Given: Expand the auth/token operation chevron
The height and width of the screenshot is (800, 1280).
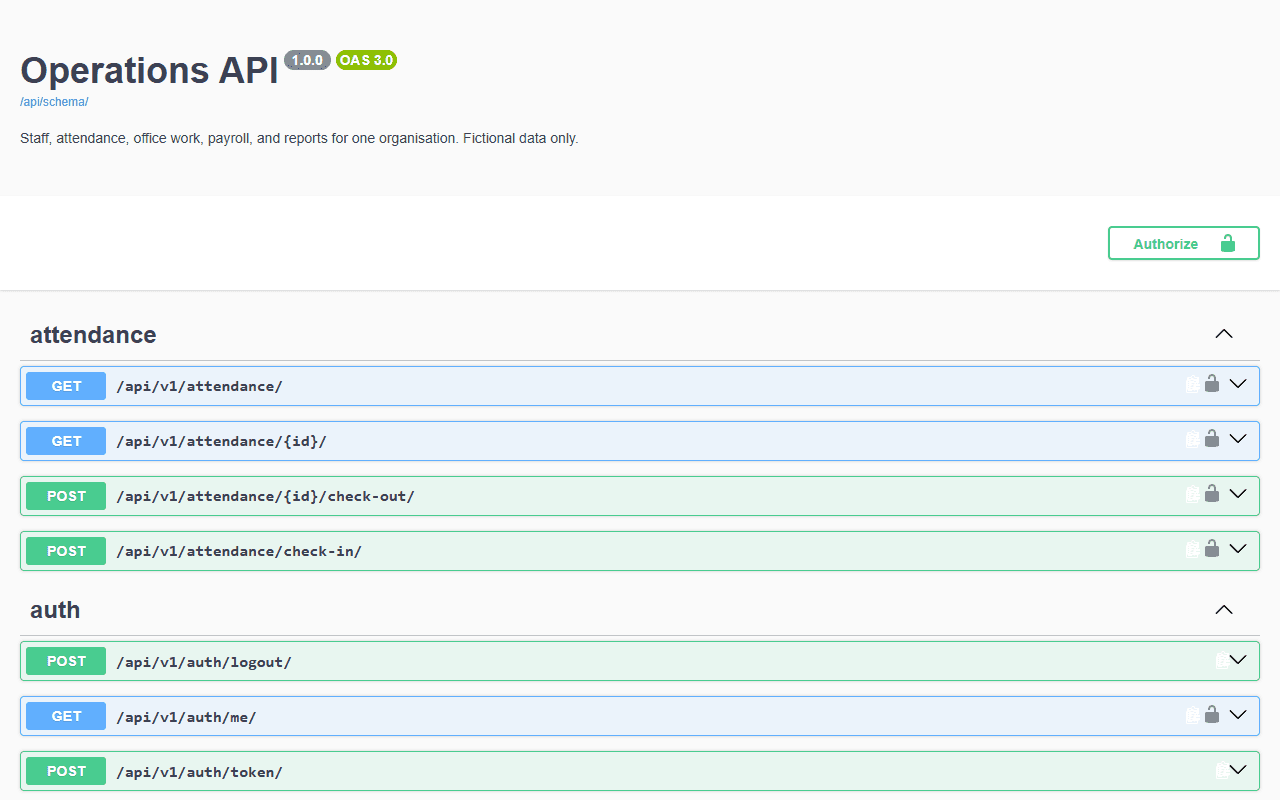Looking at the screenshot, I should pyautogui.click(x=1238, y=770).
